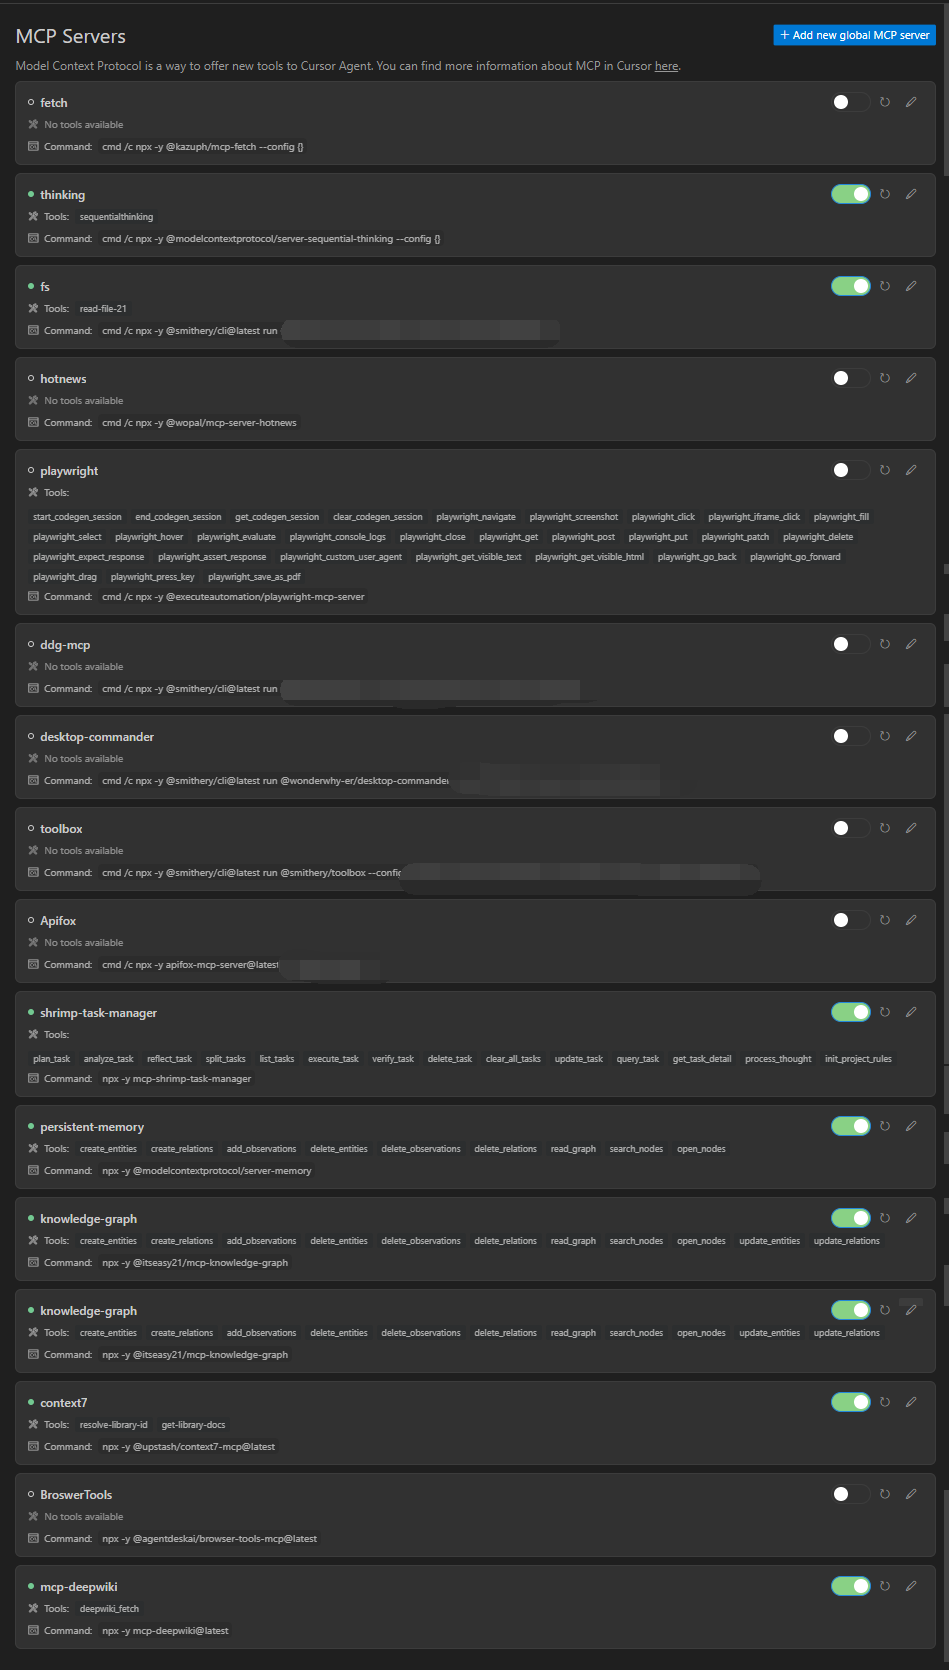
Task: Edit the hotnews server entry
Action: click(x=911, y=378)
